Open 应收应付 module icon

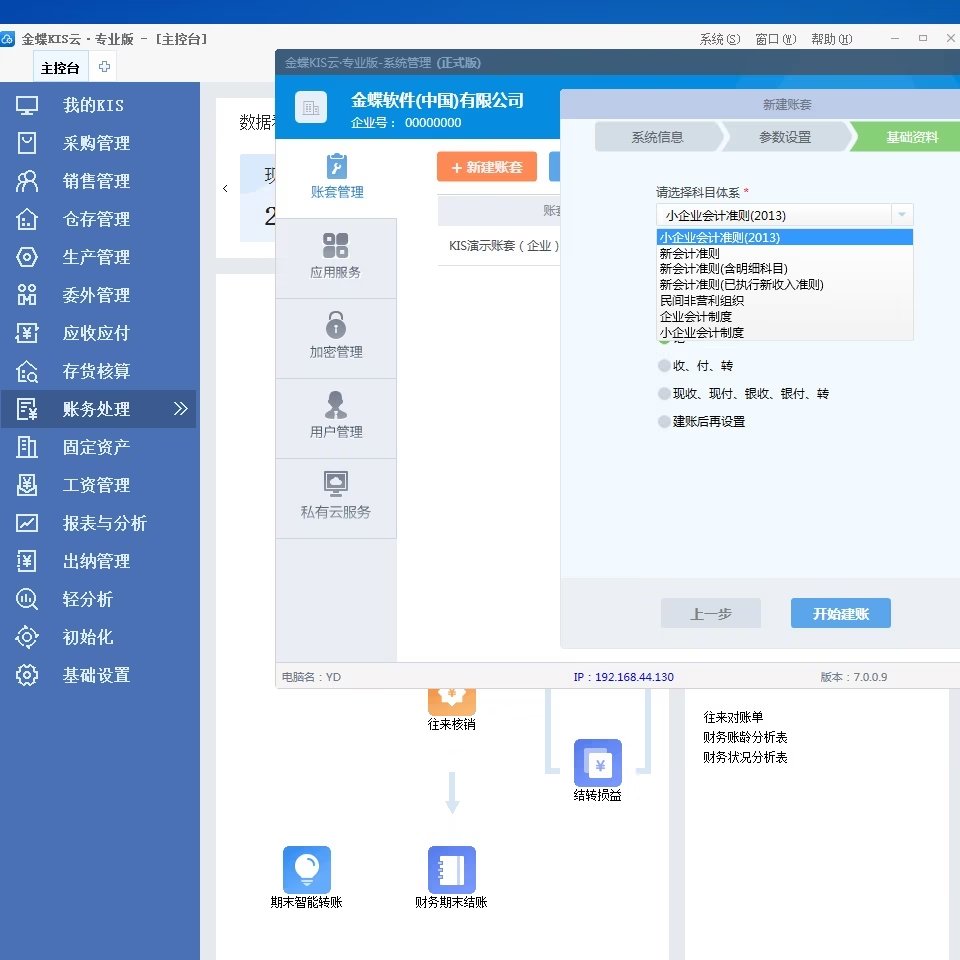26,333
